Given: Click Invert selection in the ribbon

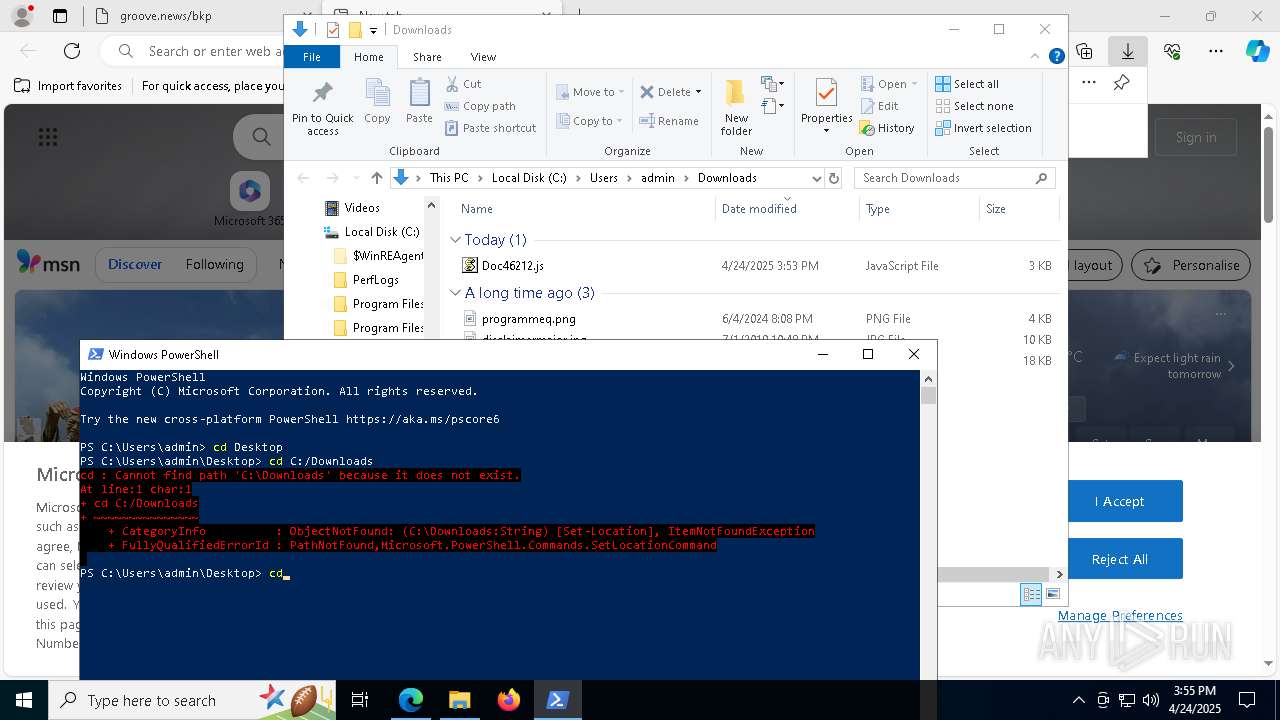Looking at the screenshot, I should pyautogui.click(x=983, y=128).
